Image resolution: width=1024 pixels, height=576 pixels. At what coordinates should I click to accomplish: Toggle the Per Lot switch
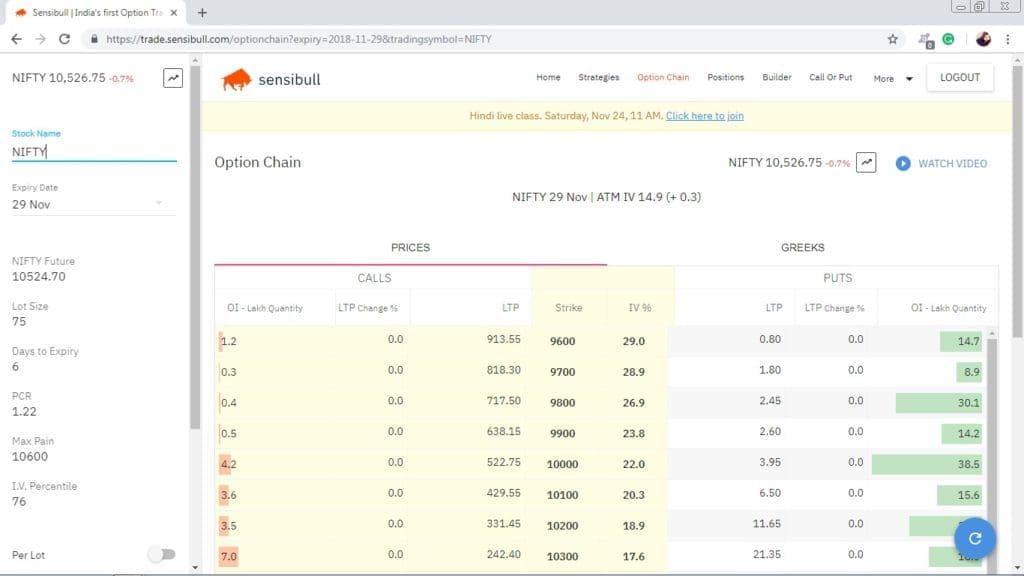(x=160, y=554)
